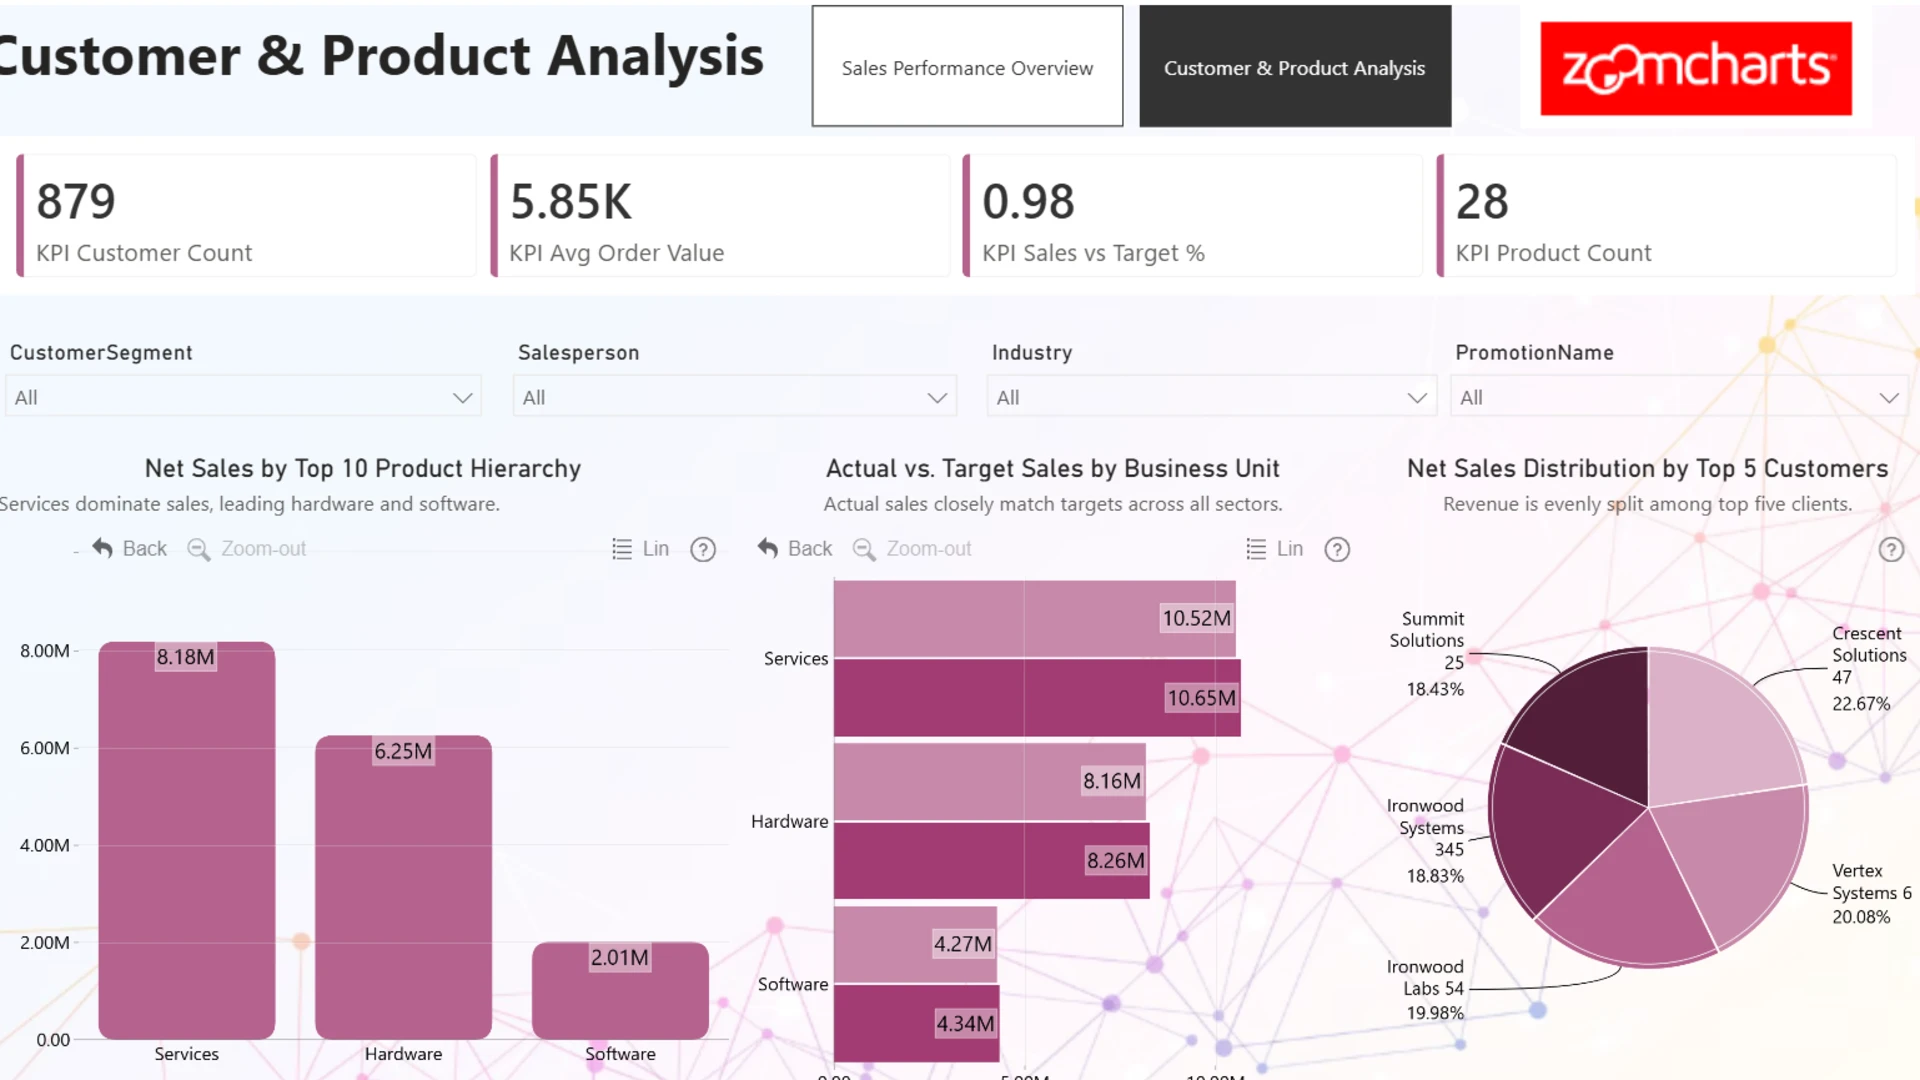
Task: Click Software 4.27M light bar
Action: pos(915,944)
